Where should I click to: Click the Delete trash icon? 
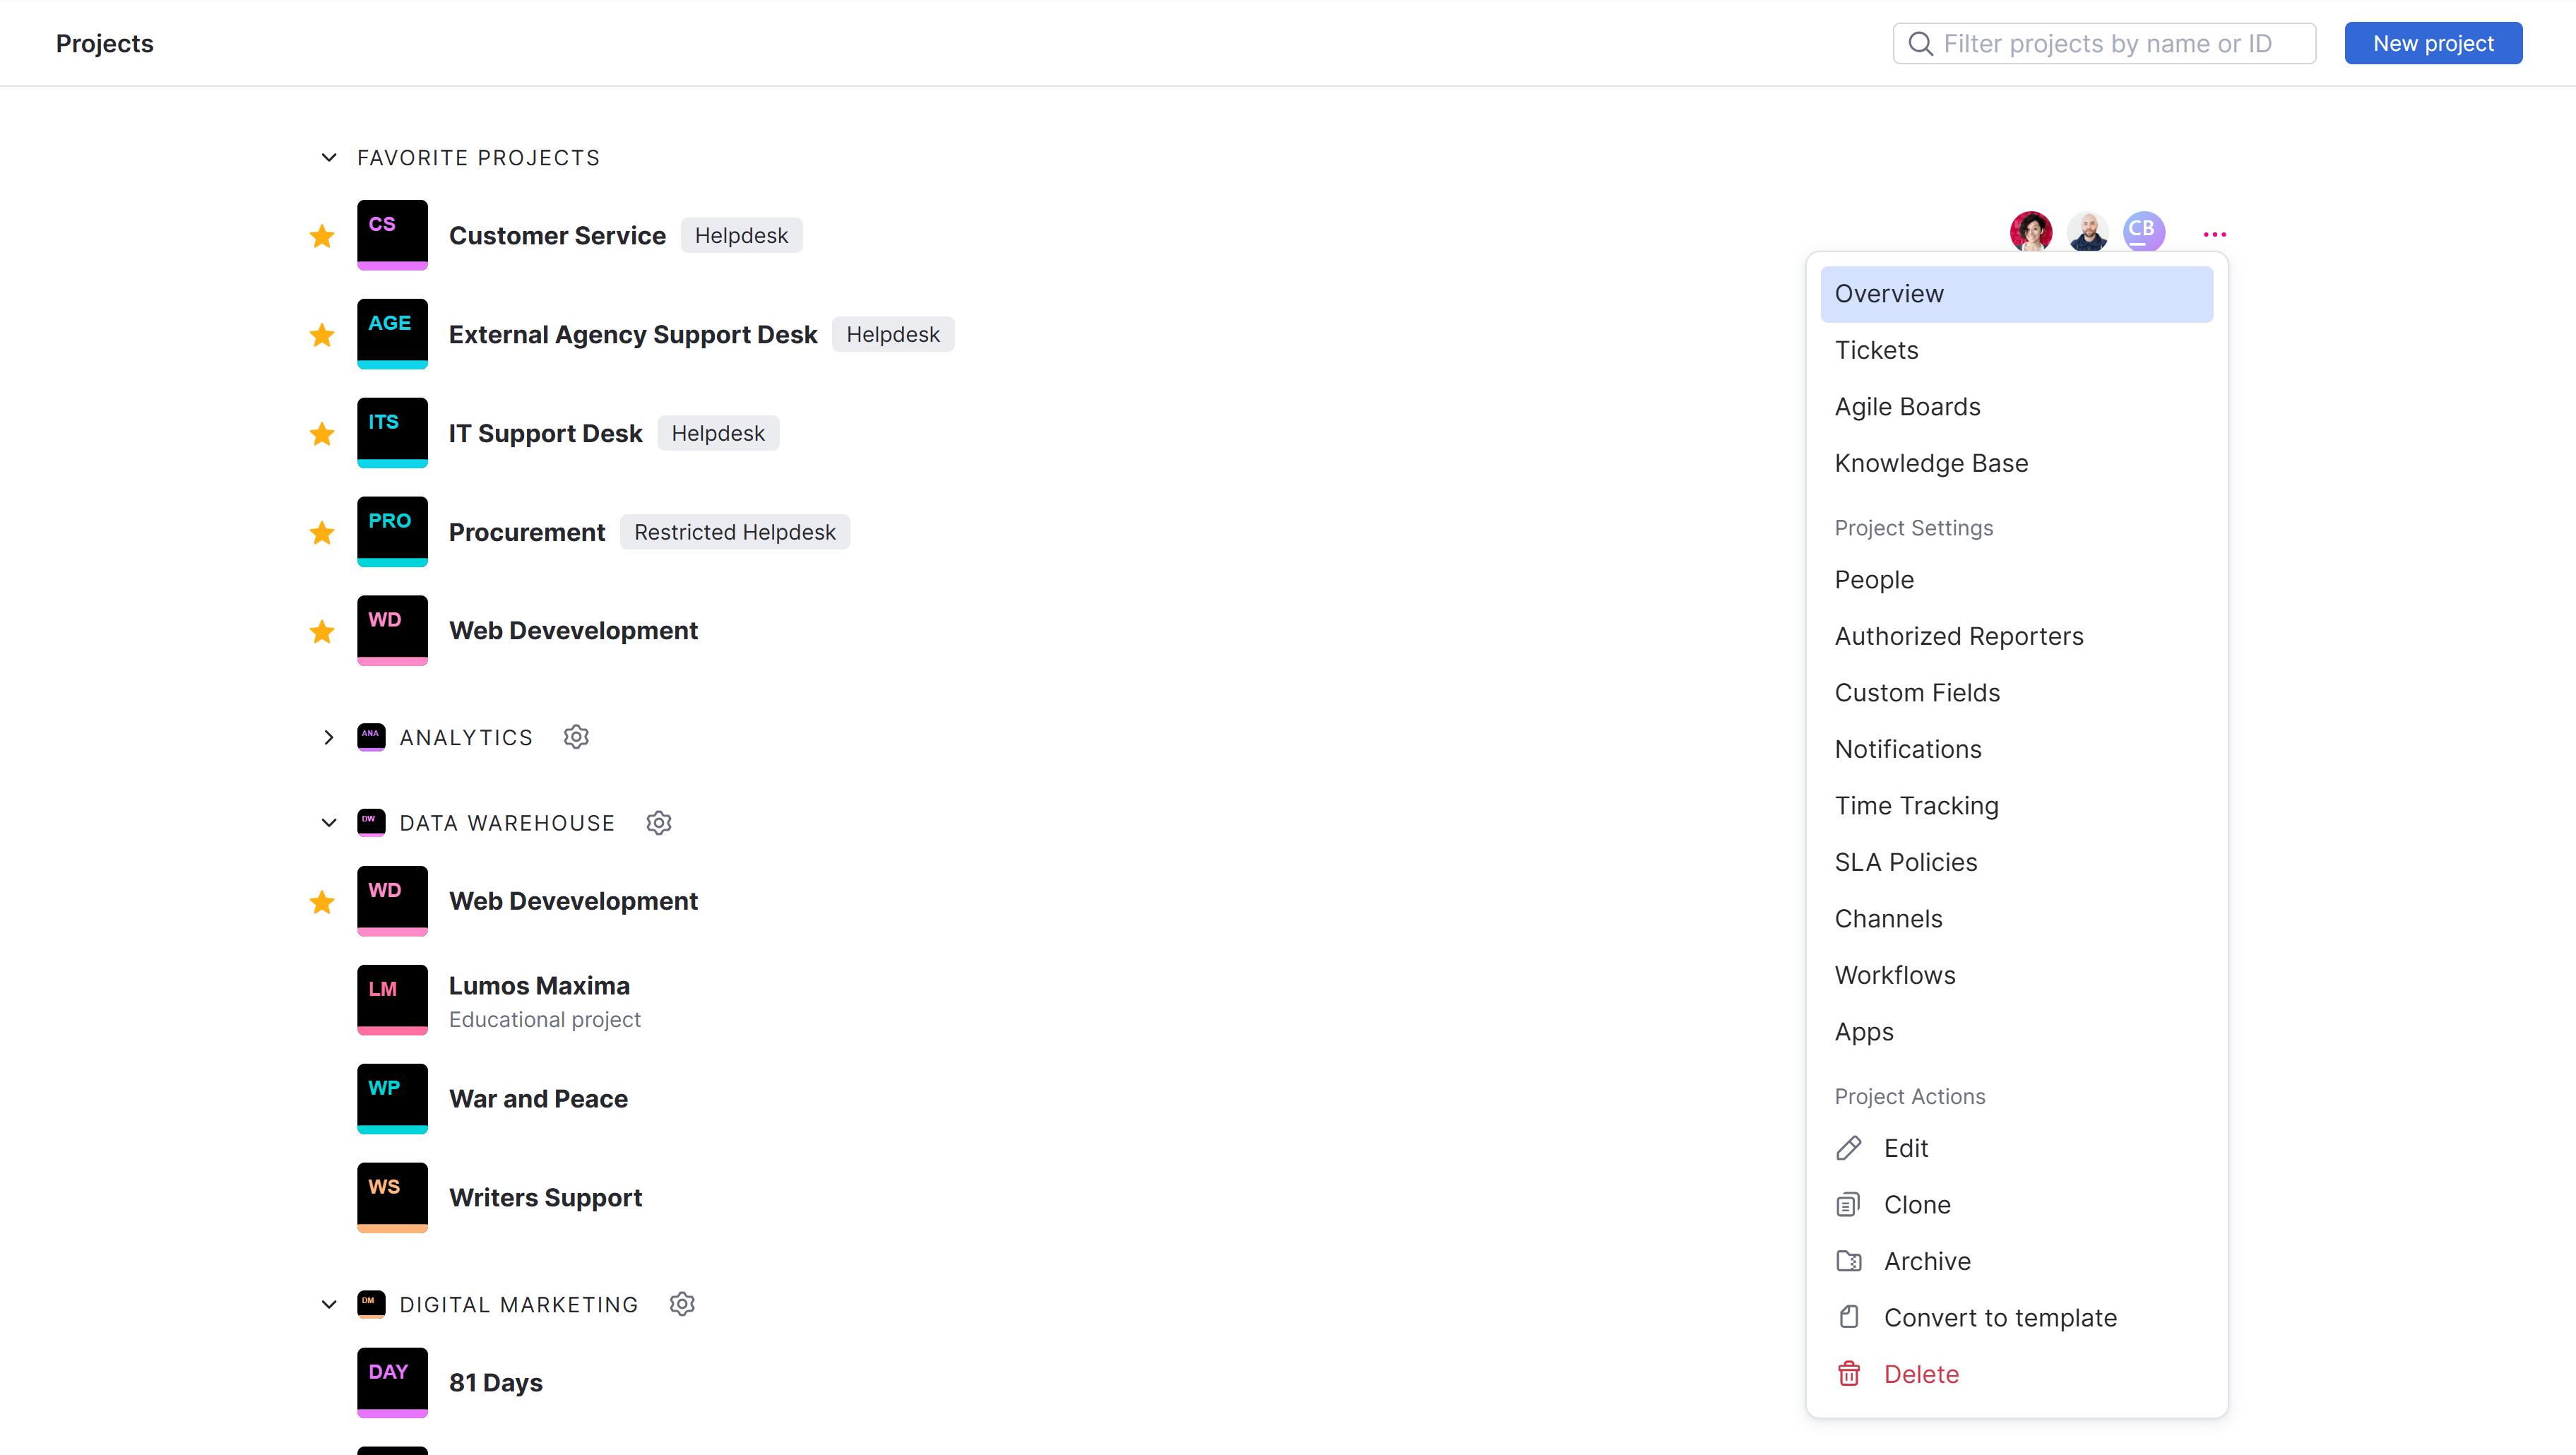1849,1373
